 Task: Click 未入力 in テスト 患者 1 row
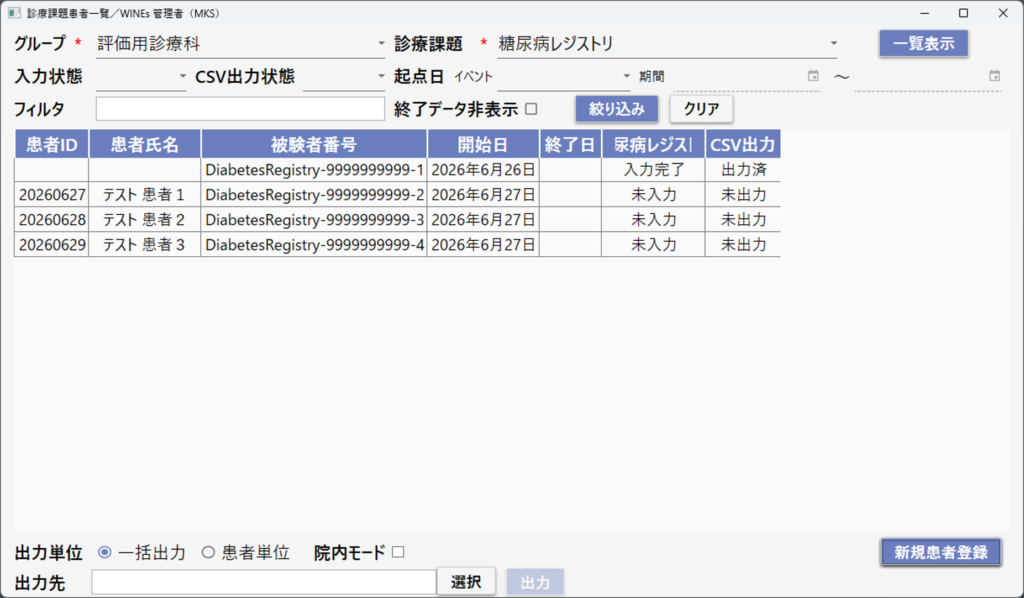point(653,195)
